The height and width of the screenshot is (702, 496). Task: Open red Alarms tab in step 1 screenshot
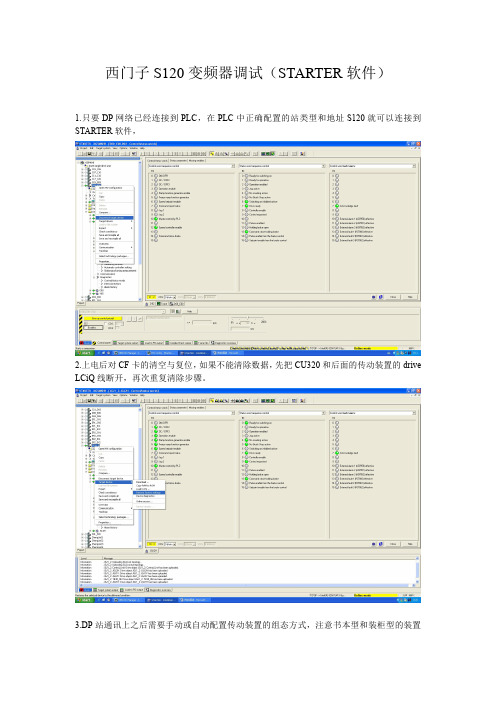83,342
